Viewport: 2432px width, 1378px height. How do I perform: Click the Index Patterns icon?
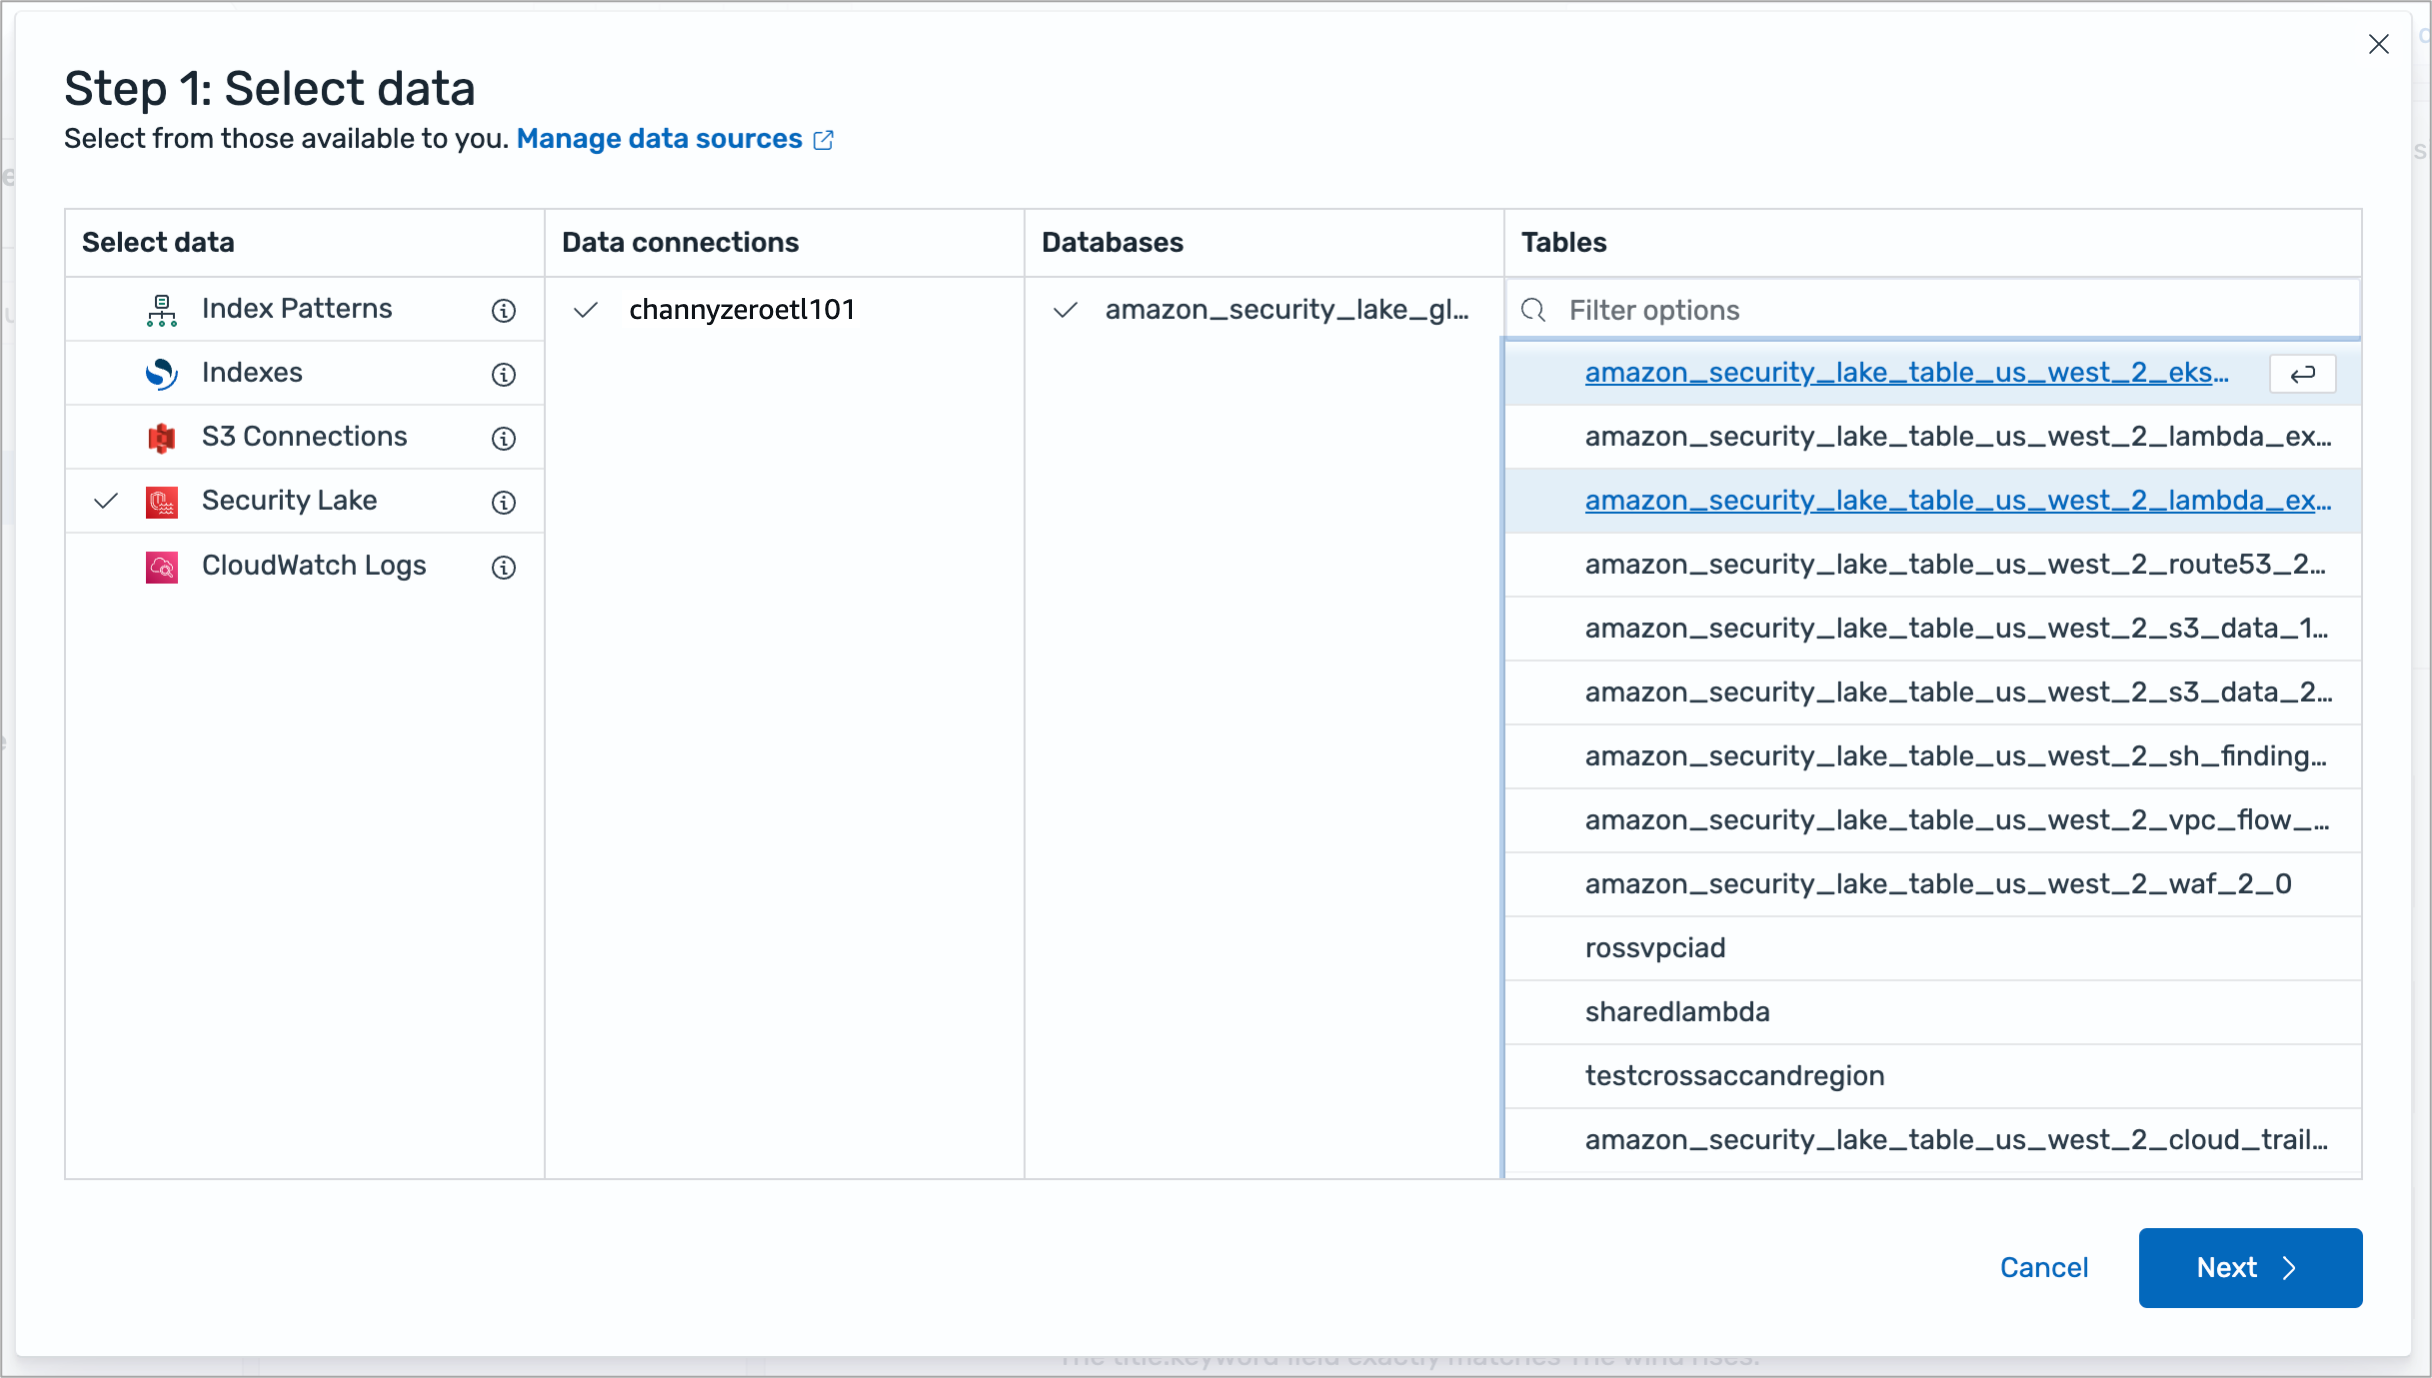pos(161,310)
